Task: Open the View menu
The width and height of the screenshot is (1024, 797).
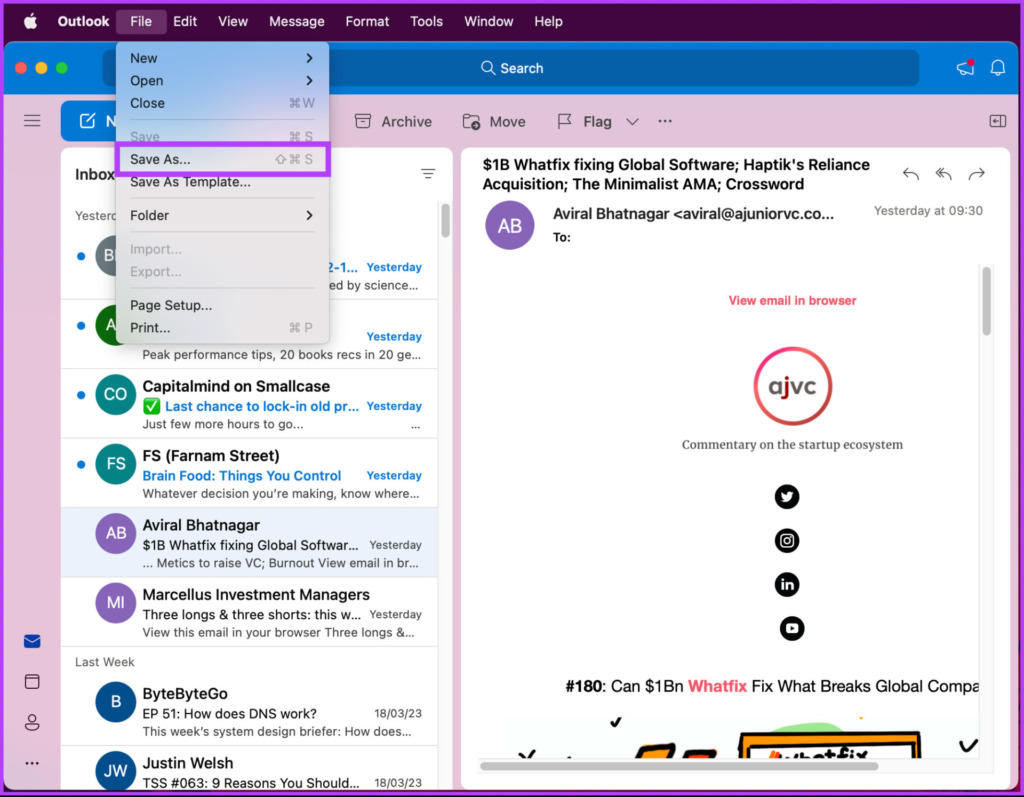Action: click(232, 22)
